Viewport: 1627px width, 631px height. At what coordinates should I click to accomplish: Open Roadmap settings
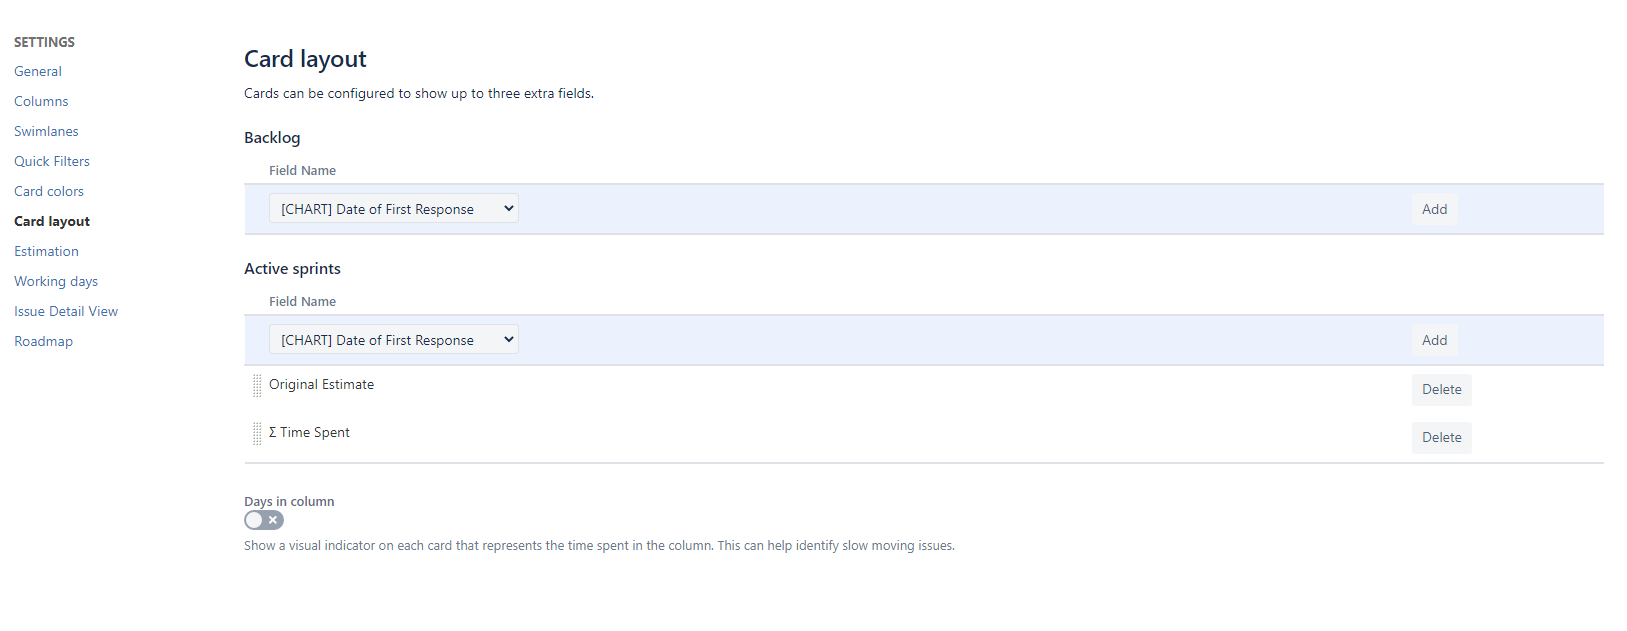[x=43, y=341]
